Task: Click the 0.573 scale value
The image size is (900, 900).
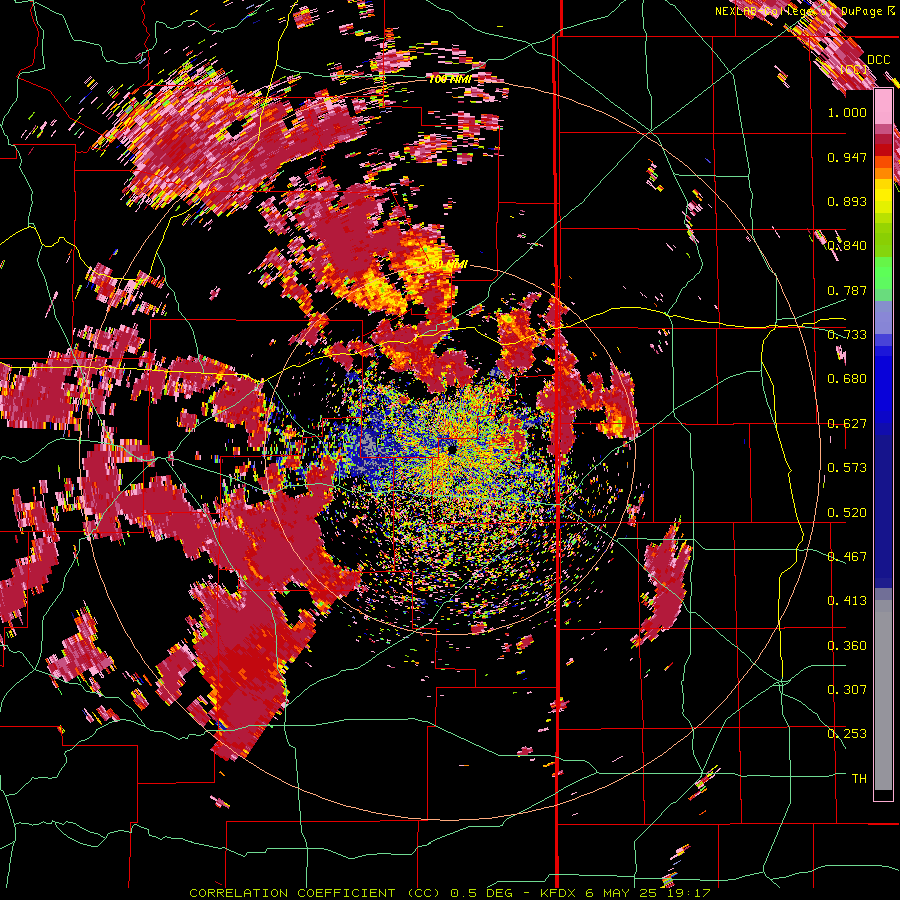Action: [847, 468]
